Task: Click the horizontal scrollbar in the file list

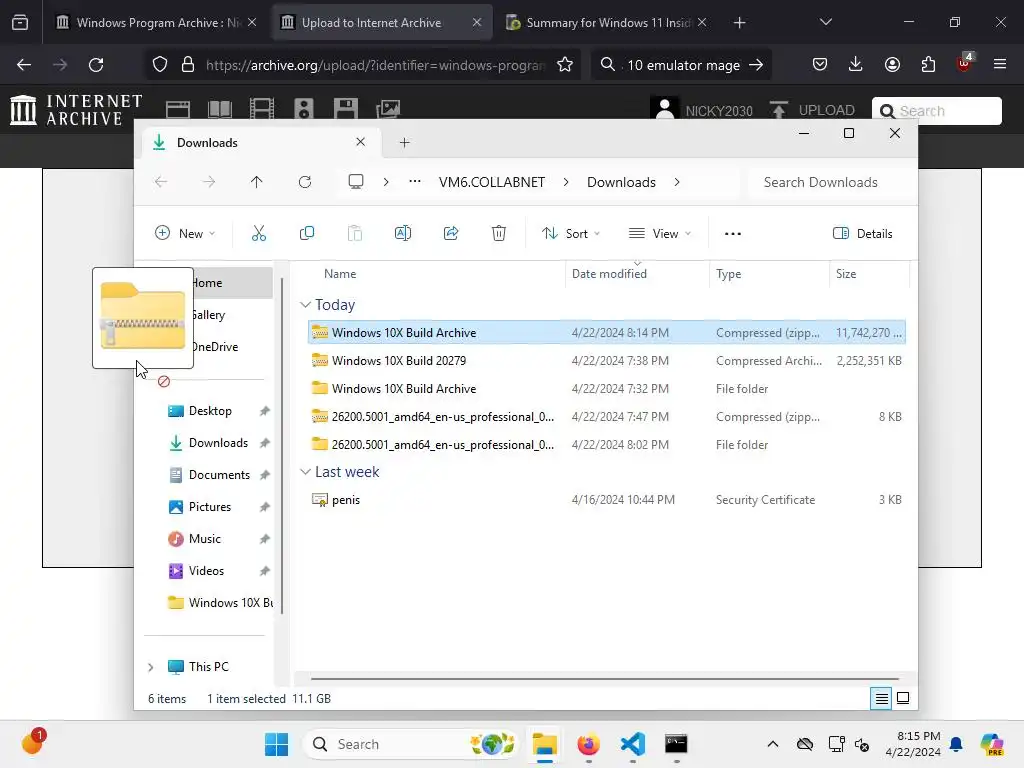Action: (x=605, y=679)
